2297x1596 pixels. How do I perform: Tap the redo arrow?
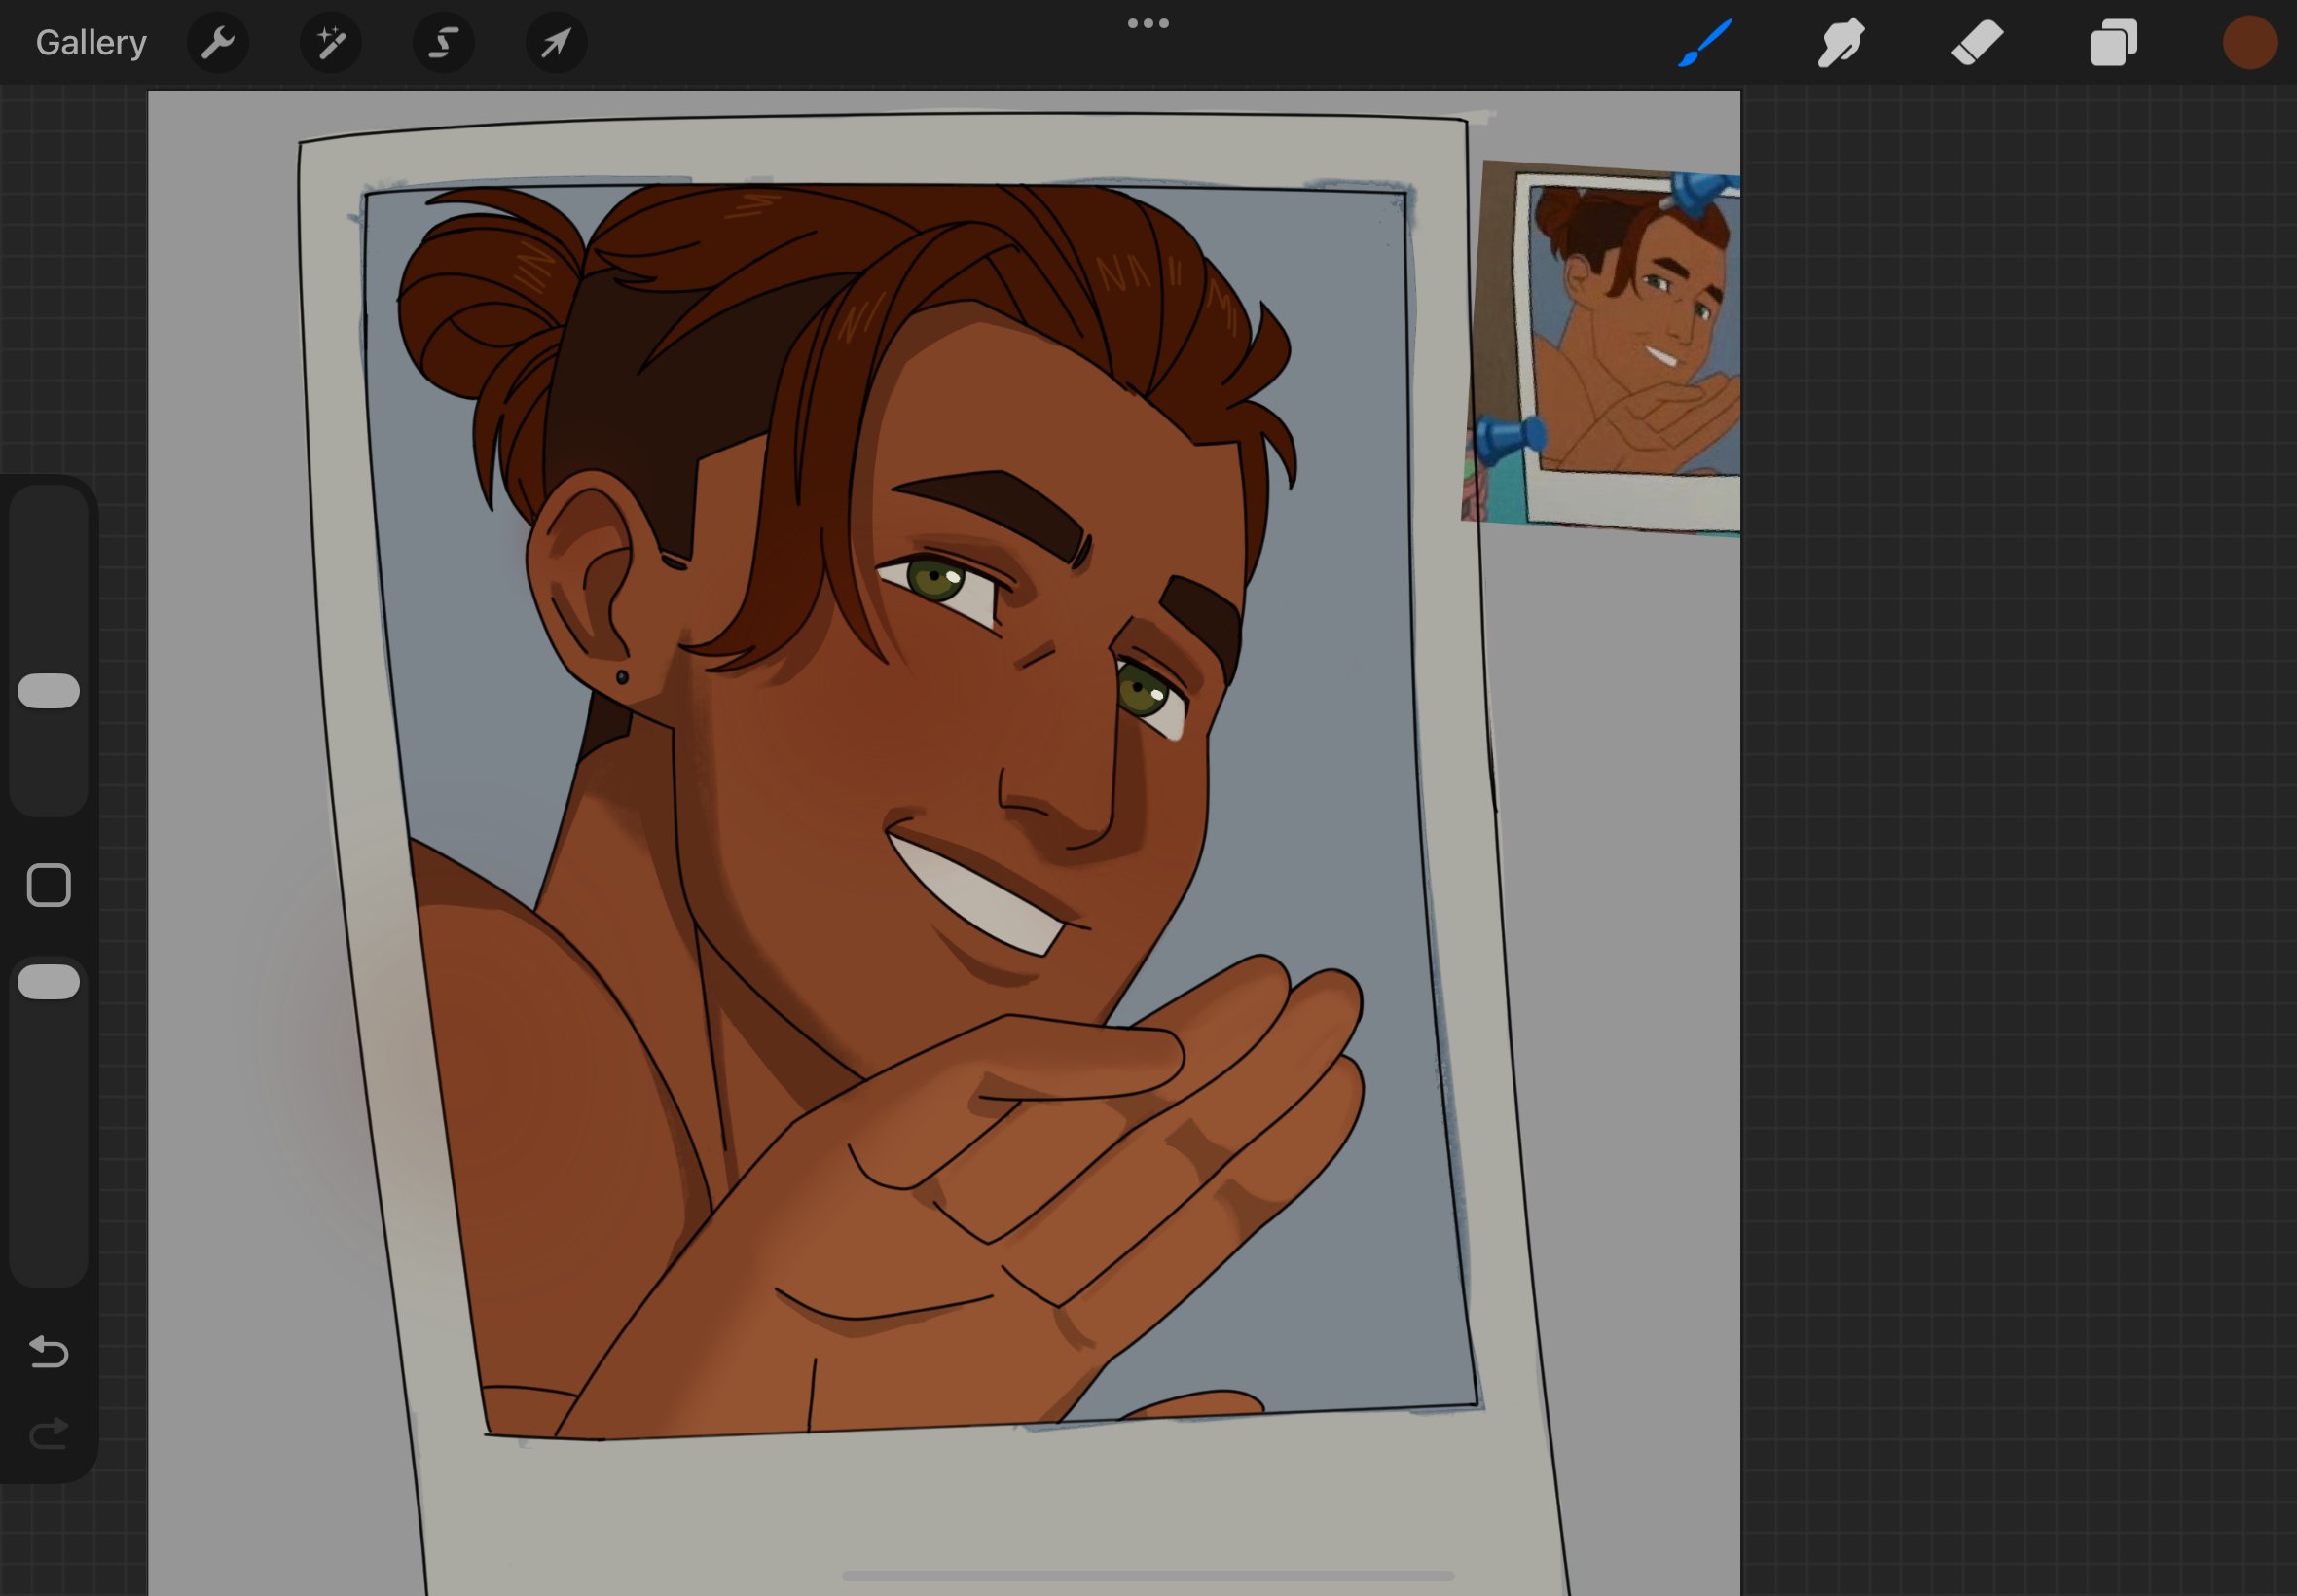tap(48, 1434)
